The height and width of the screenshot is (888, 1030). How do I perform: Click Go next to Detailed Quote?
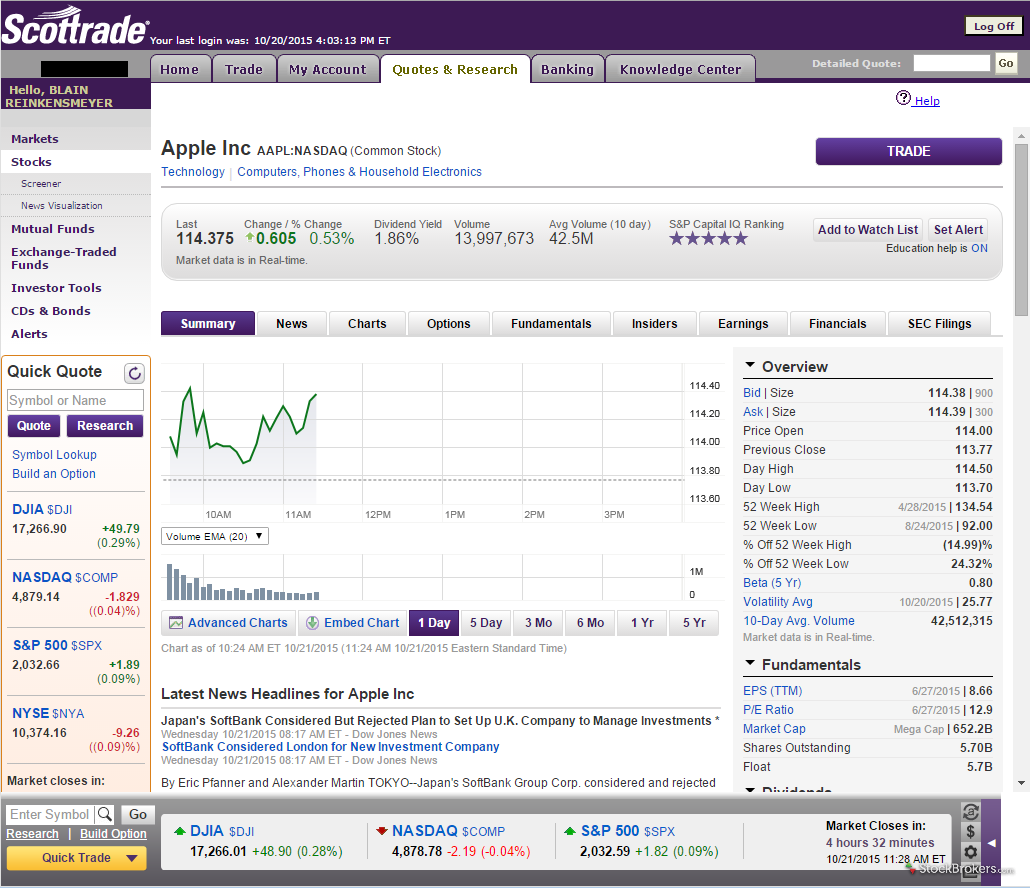pyautogui.click(x=1005, y=63)
